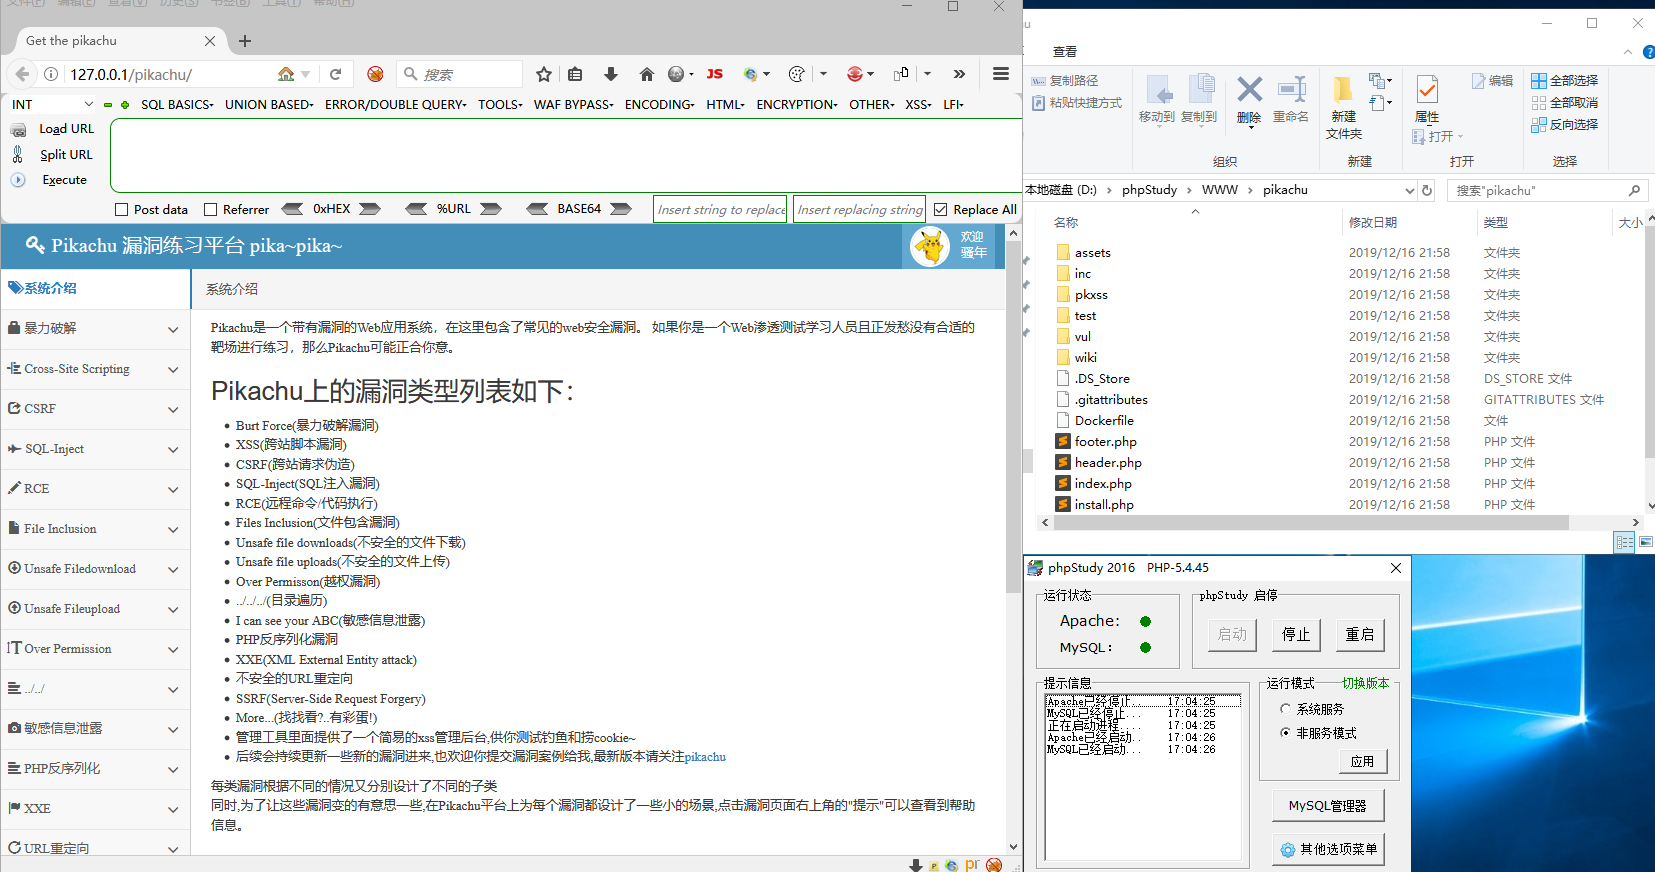Click the Firefox 搜索 search field

460,74
